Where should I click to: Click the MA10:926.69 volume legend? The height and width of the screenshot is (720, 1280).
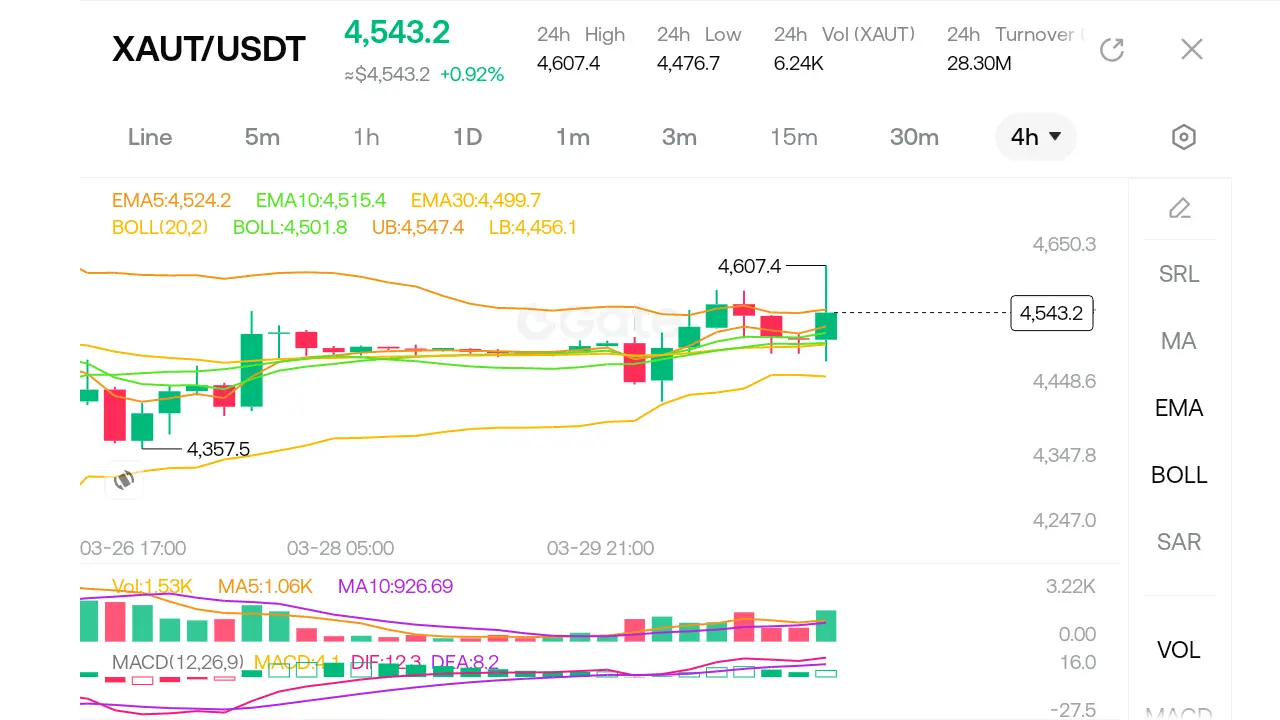[395, 586]
